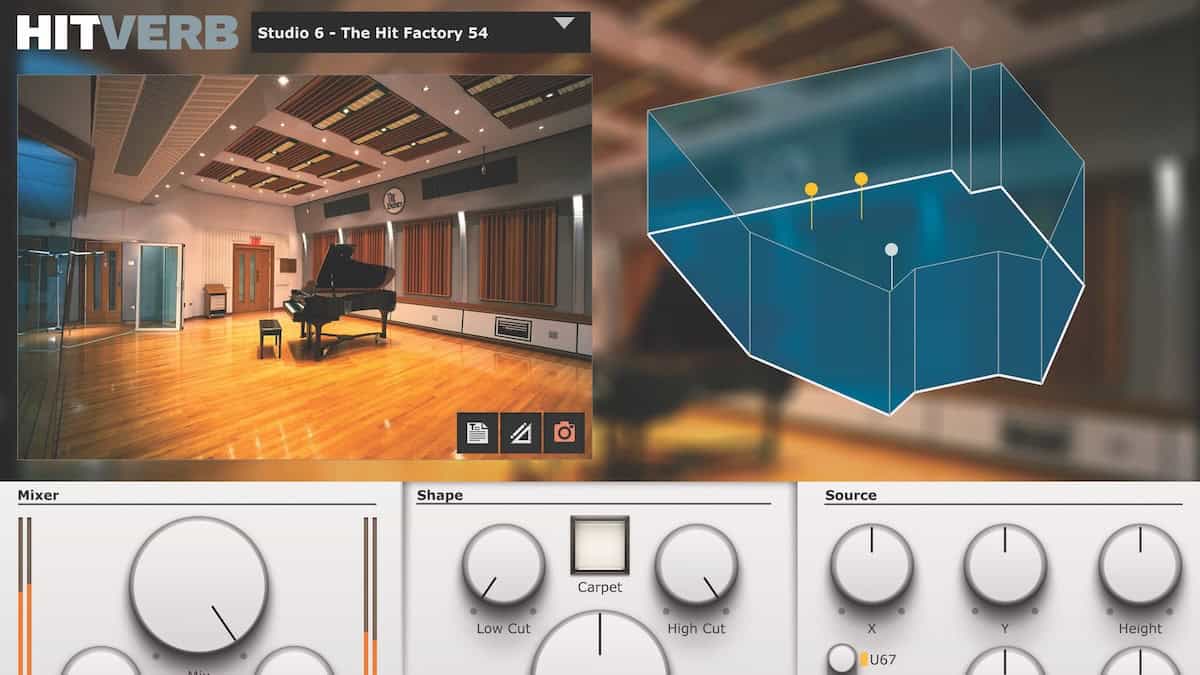Click the Studio 6 - The Hit Factory 54 preset name
The image size is (1200, 675).
click(373, 33)
